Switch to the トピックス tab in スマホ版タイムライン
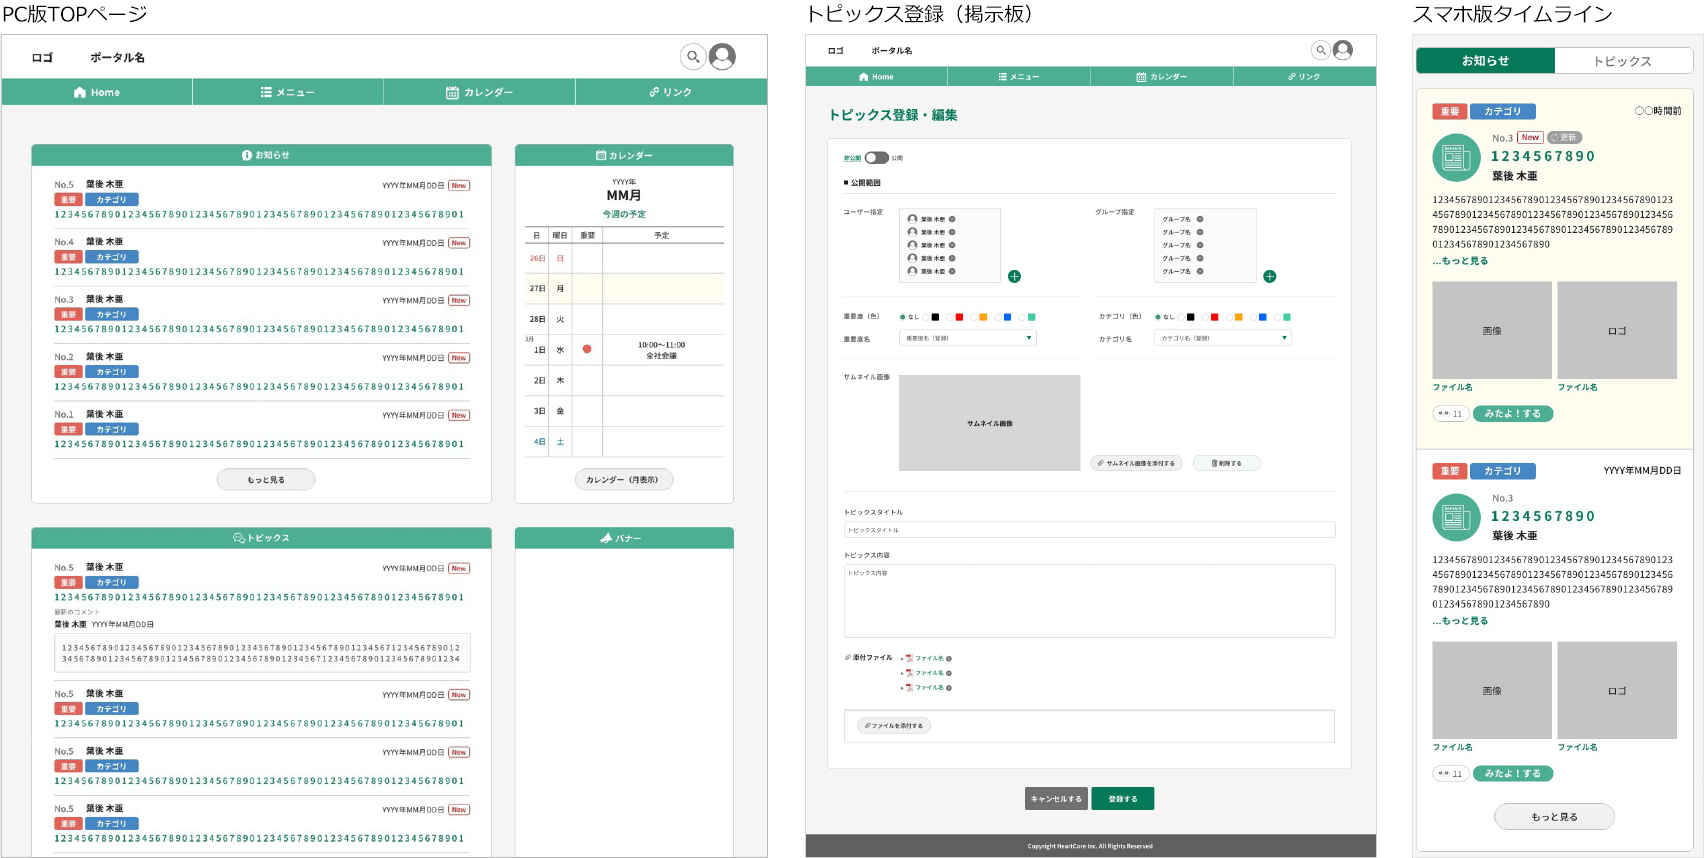Viewport: 1705px width, 858px height. 1623,61
